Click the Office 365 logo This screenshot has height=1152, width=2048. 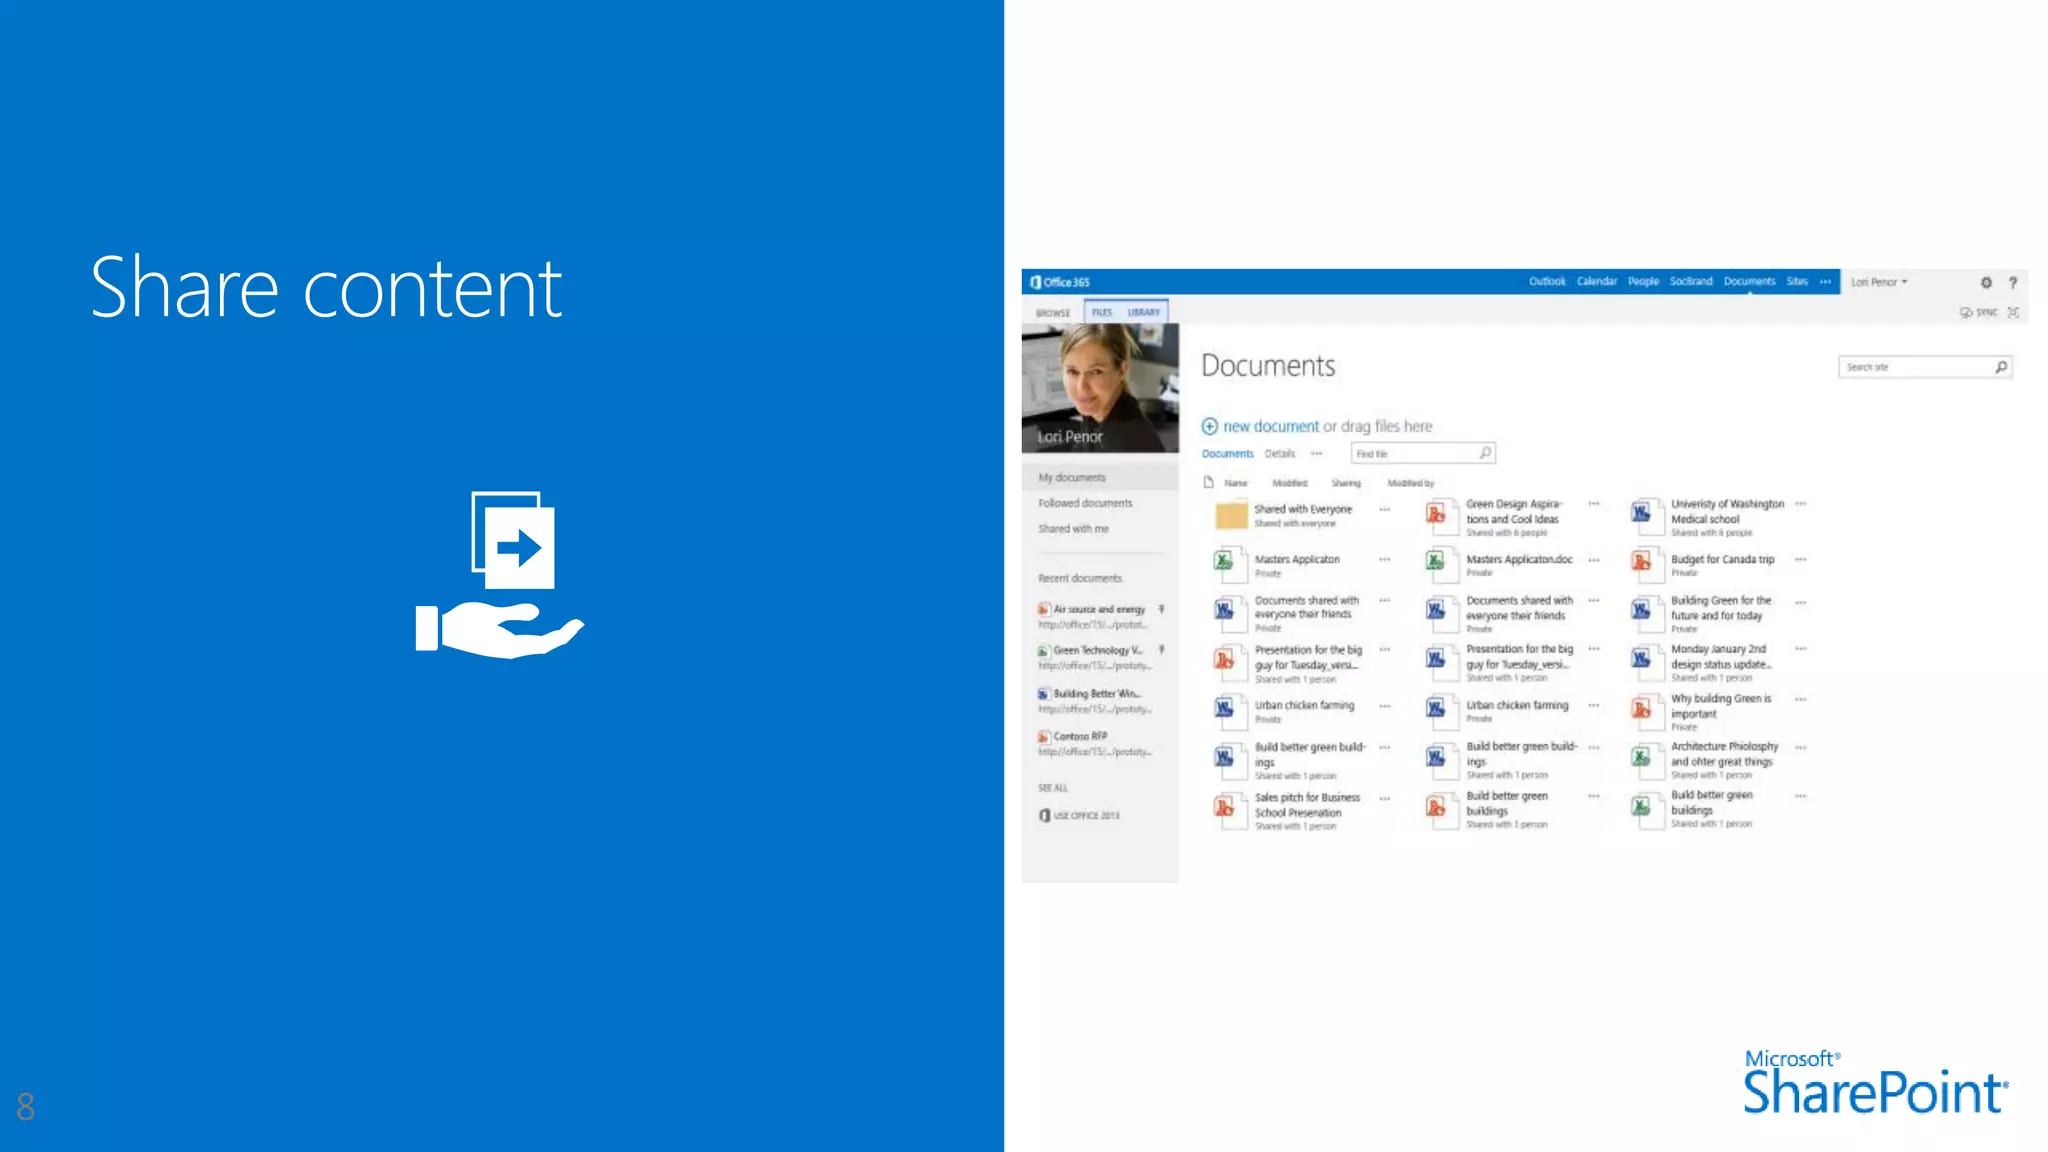pos(1060,282)
